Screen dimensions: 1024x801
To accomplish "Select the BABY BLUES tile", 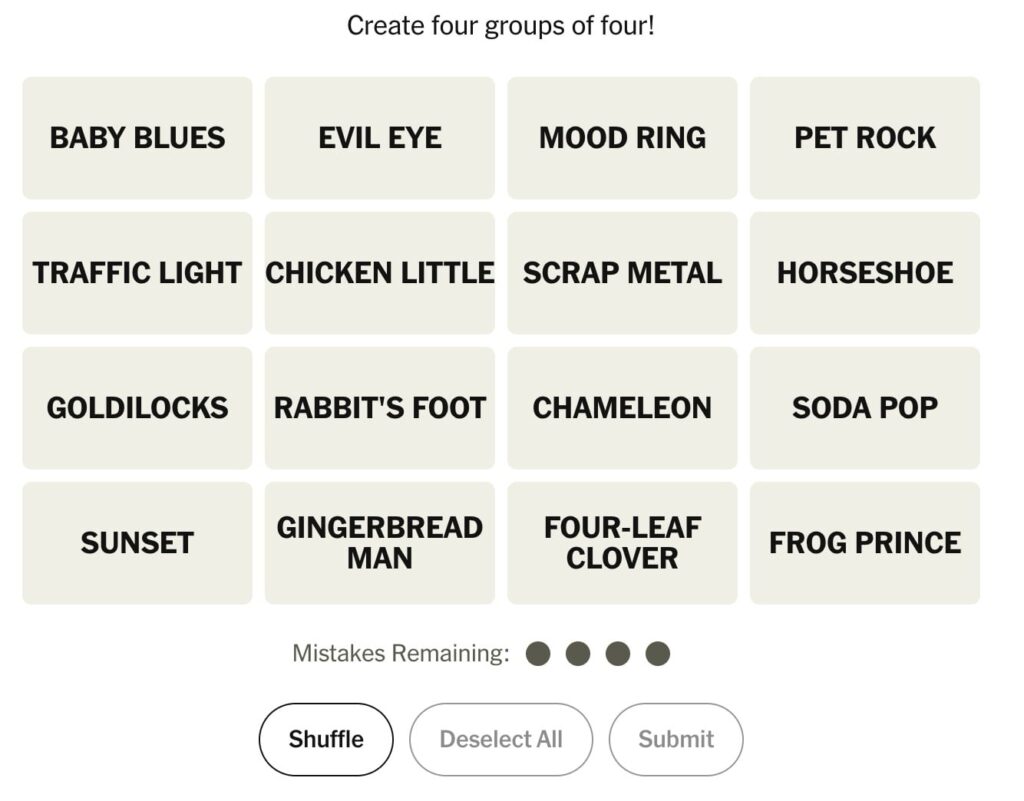I will [137, 138].
